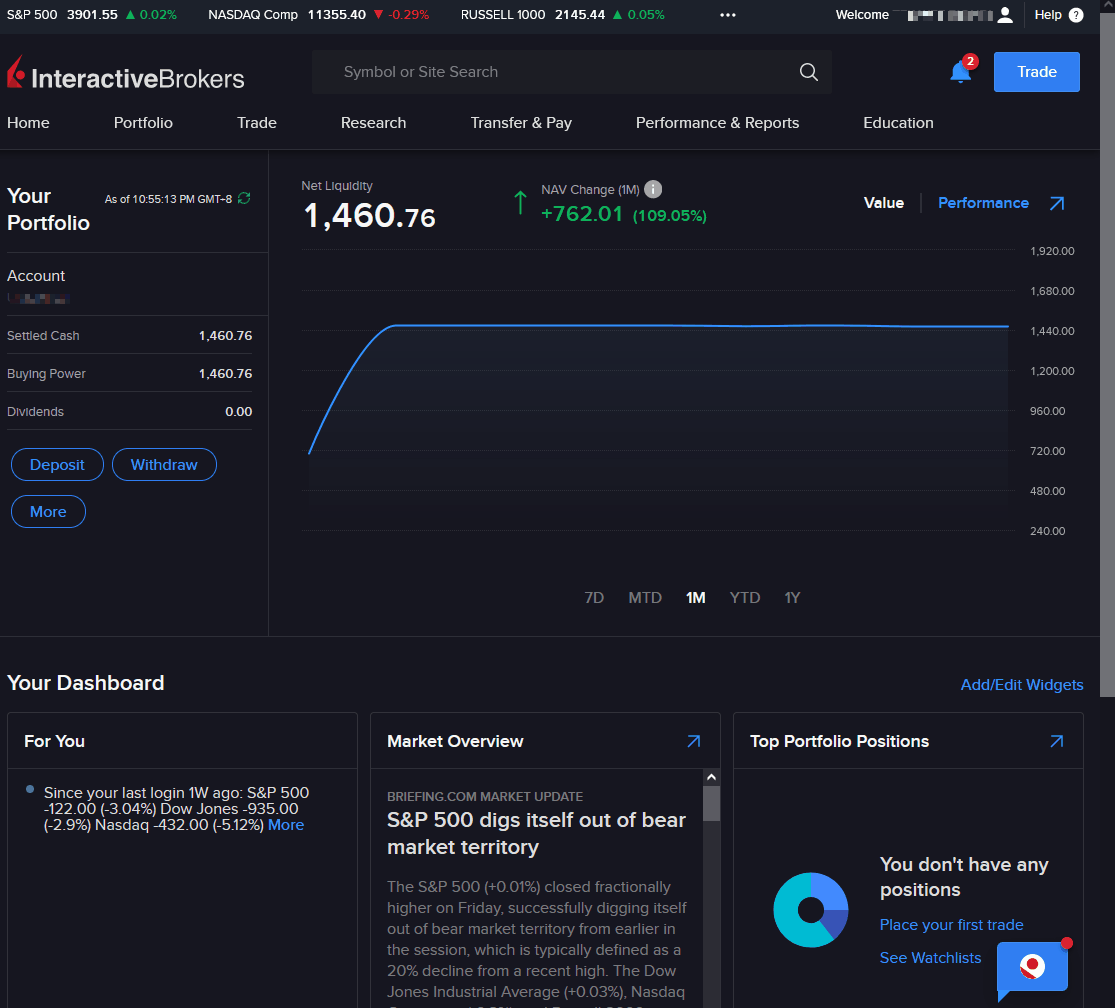Click the user account profile icon
The height and width of the screenshot is (1008, 1115).
[x=1005, y=15]
